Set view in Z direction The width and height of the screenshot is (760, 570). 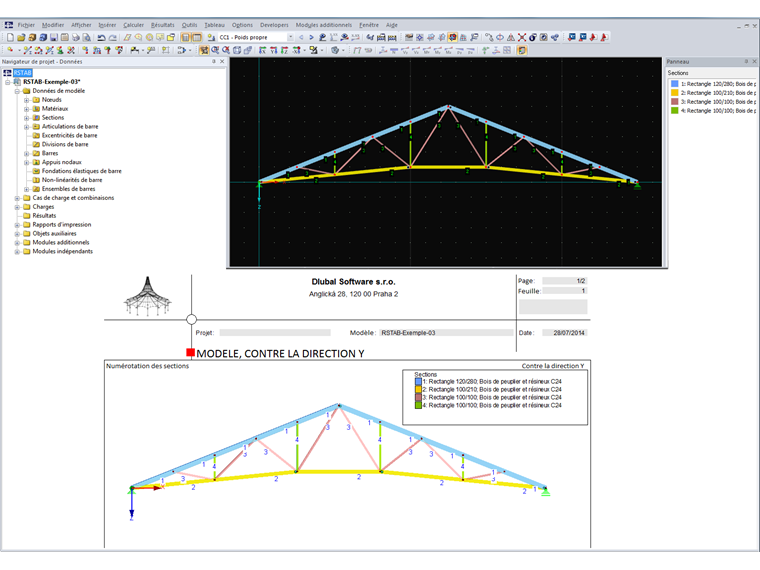click(285, 50)
